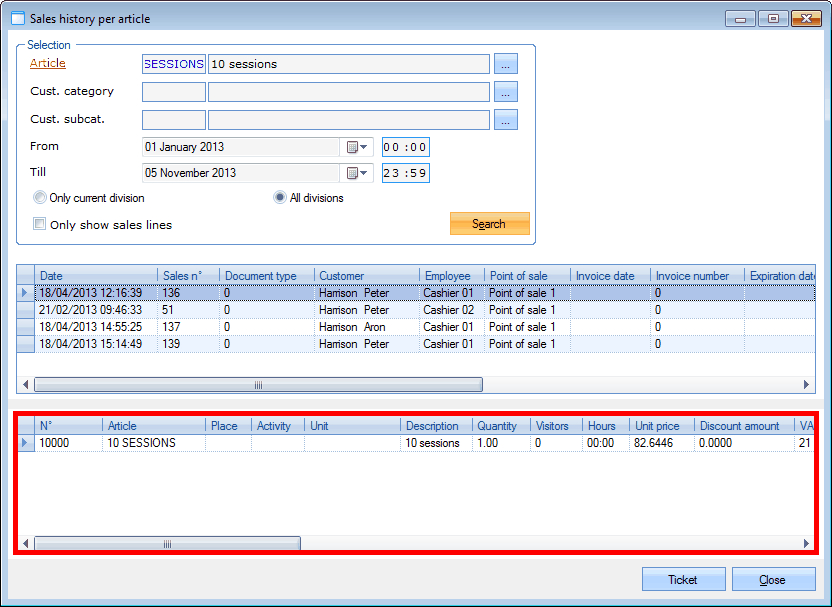Click the browse button for Cust. category
This screenshot has width=832, height=607.
tap(507, 92)
